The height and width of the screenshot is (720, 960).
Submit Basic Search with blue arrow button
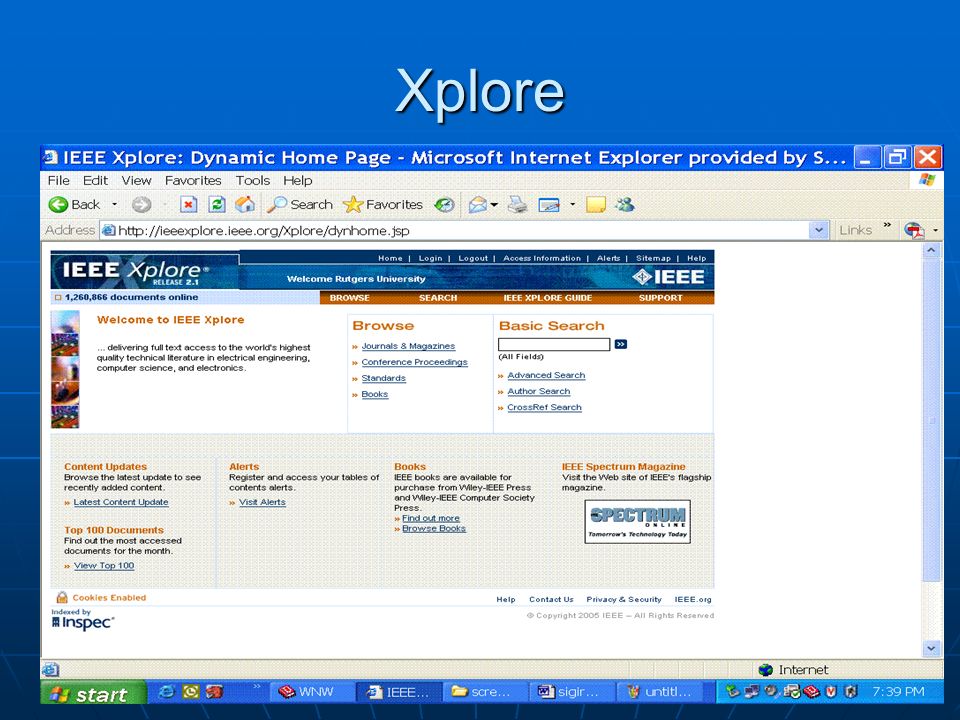point(621,344)
